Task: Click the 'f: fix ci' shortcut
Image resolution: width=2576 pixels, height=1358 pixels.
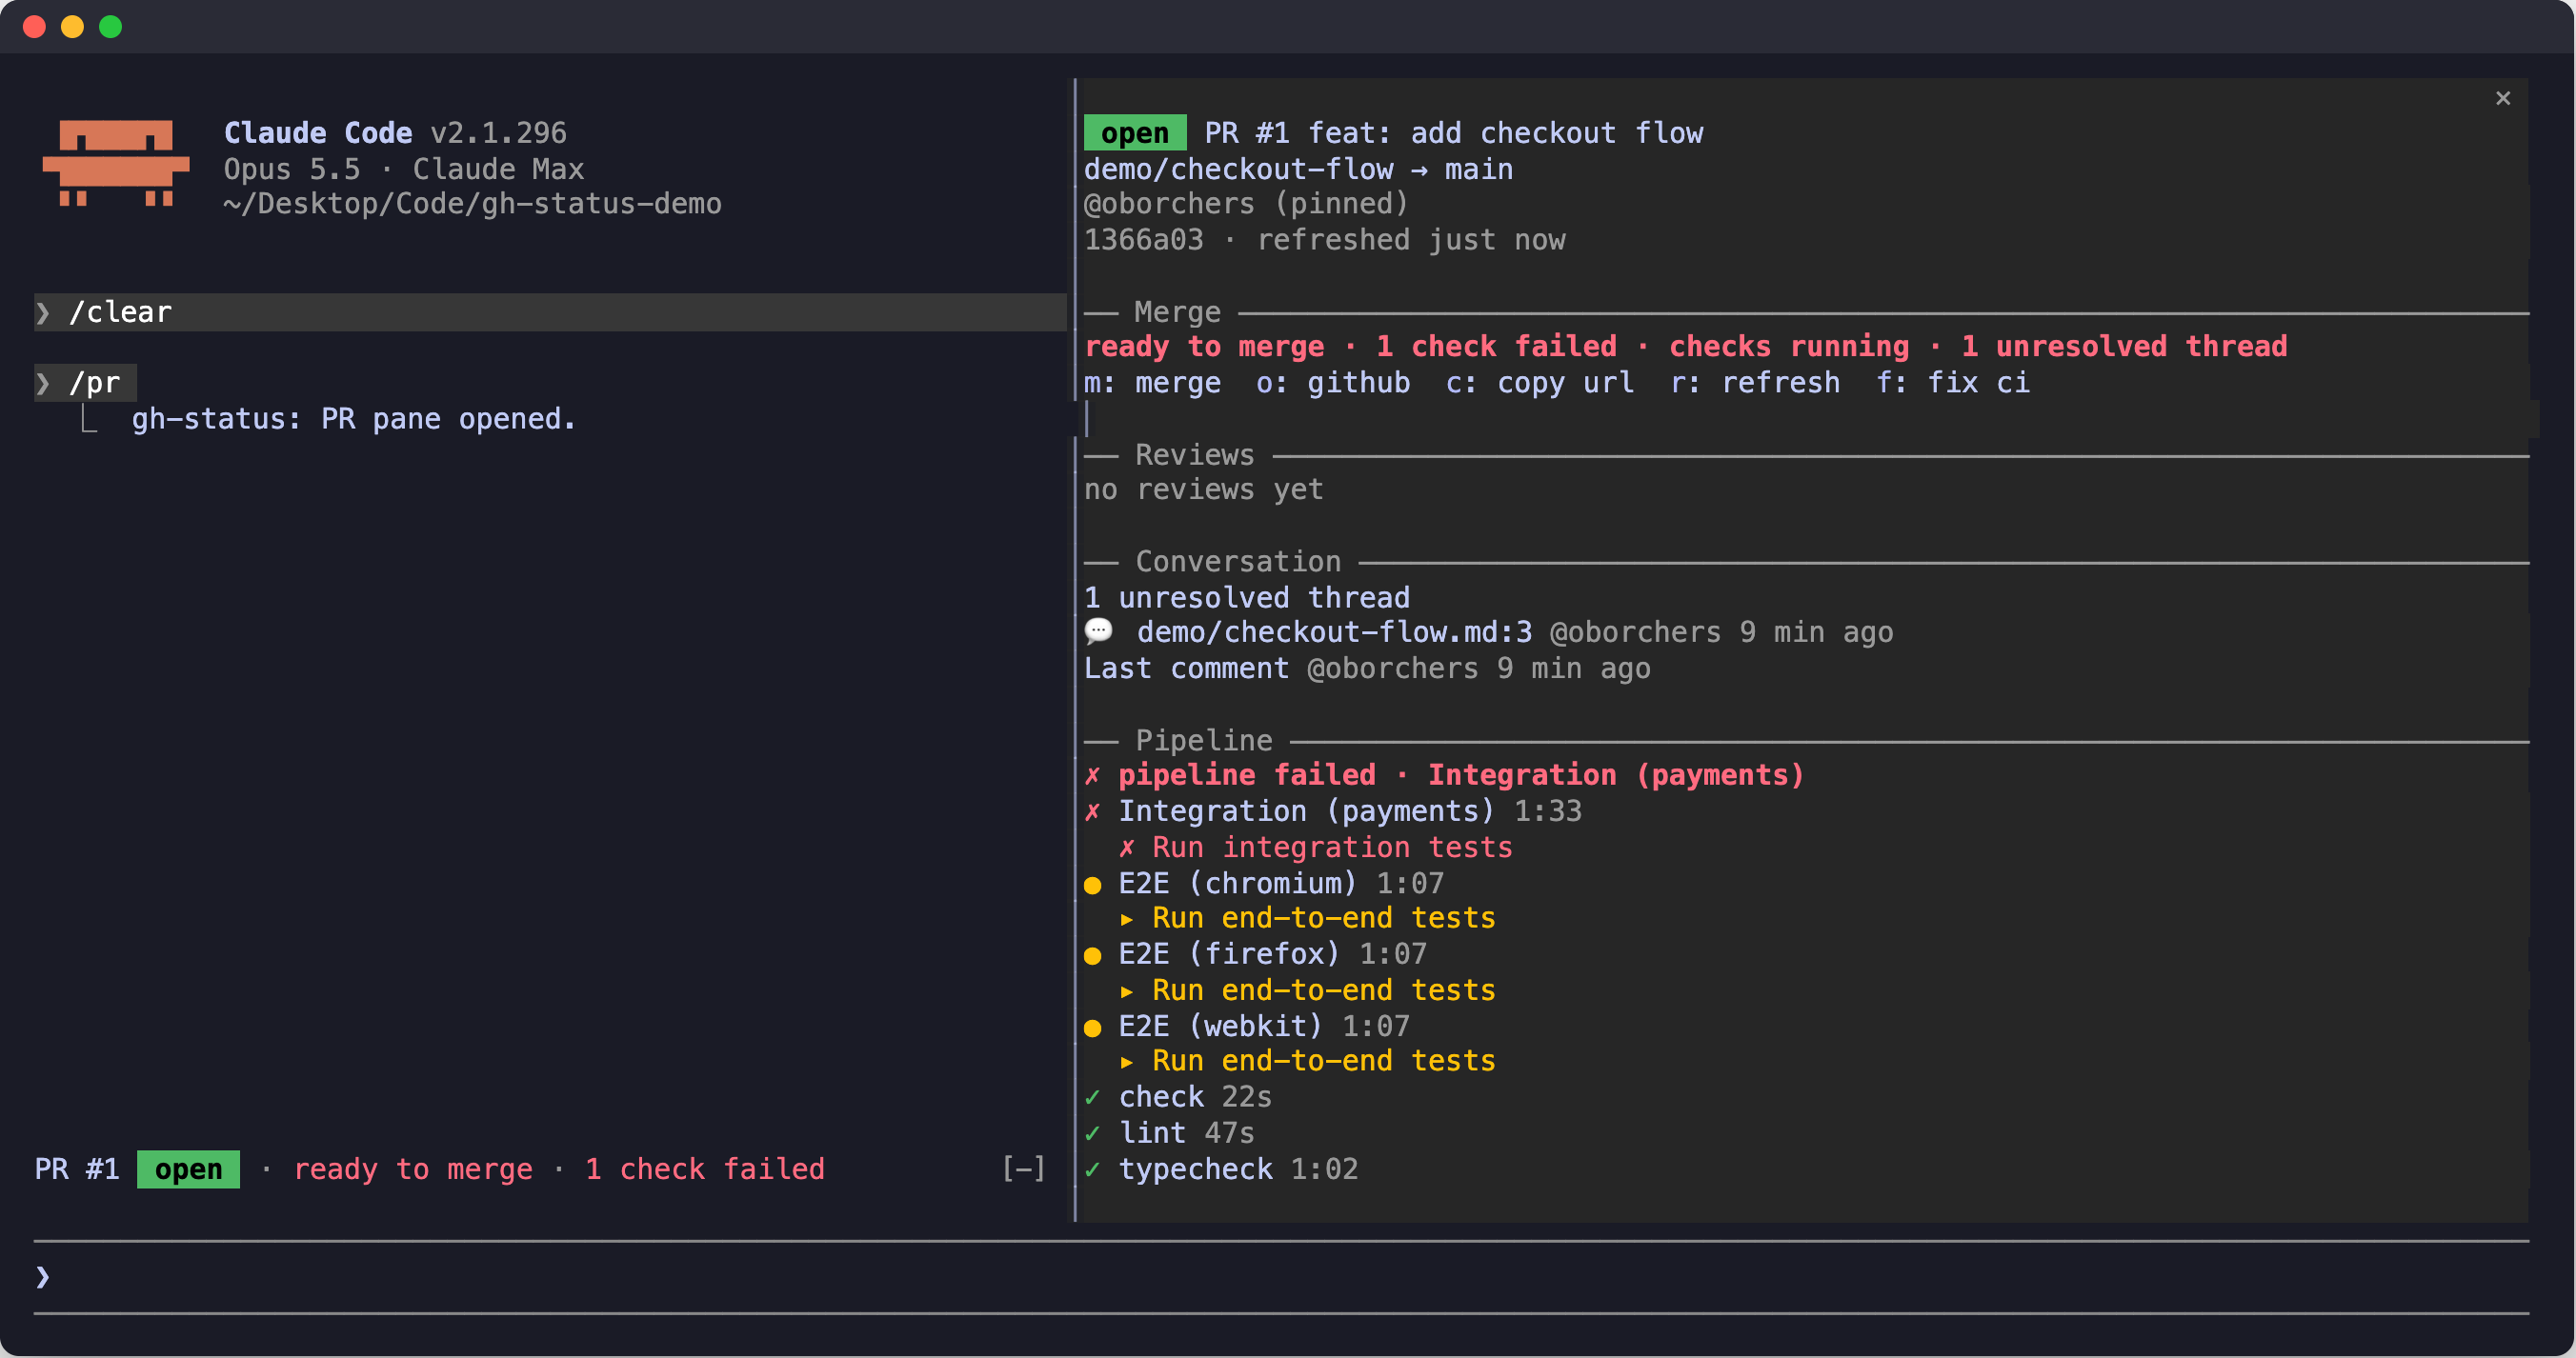Action: click(1953, 382)
